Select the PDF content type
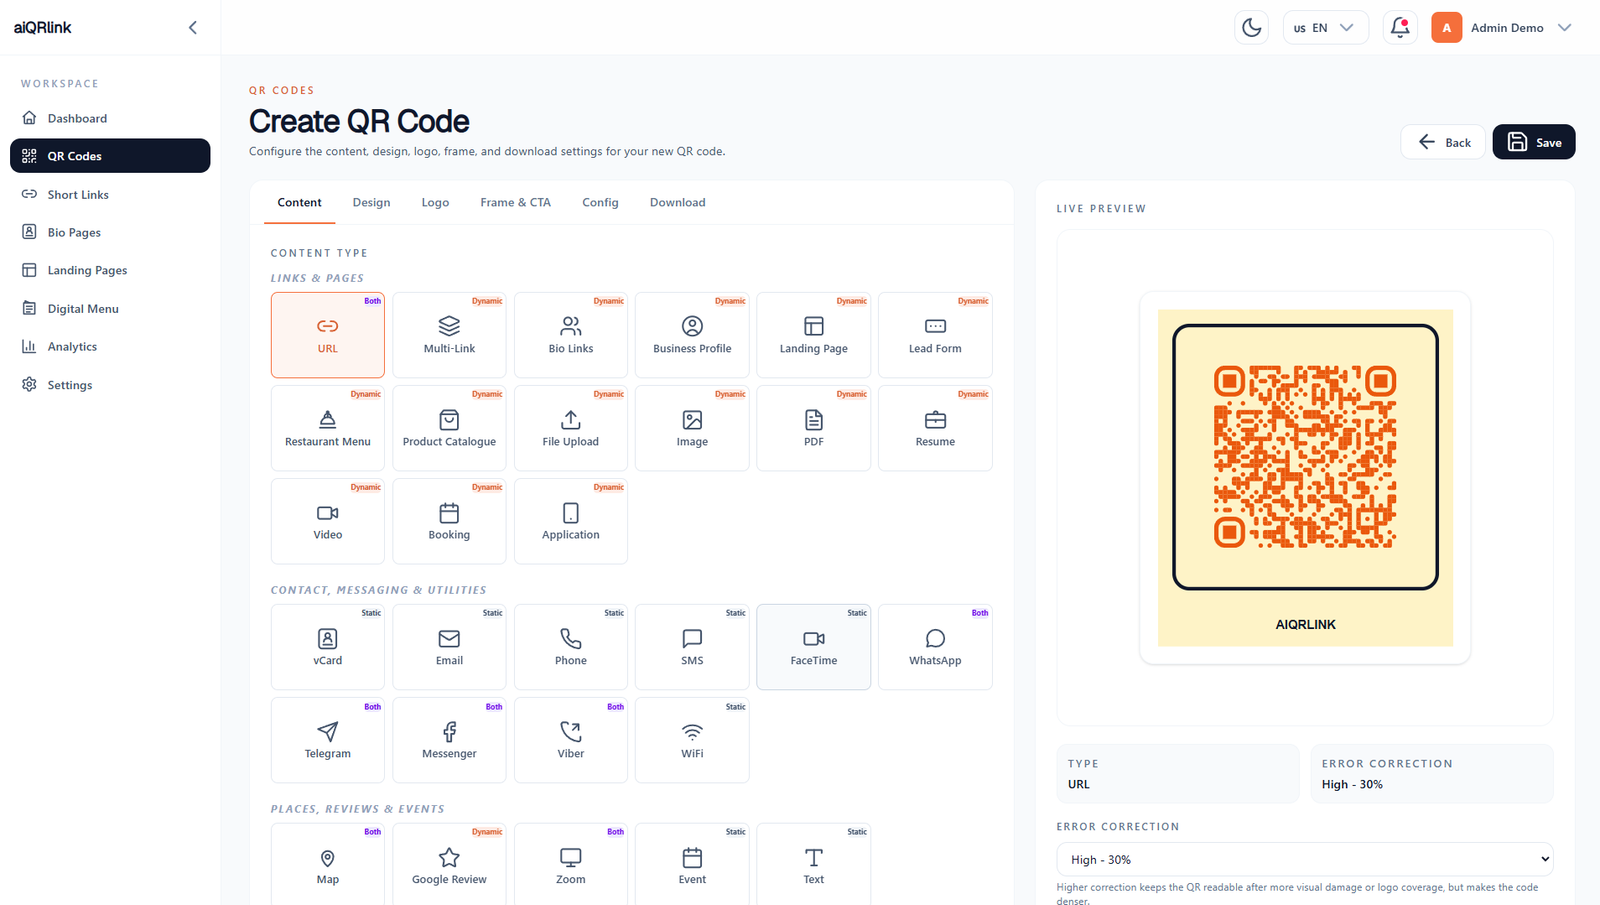This screenshot has height=905, width=1600. (x=814, y=428)
